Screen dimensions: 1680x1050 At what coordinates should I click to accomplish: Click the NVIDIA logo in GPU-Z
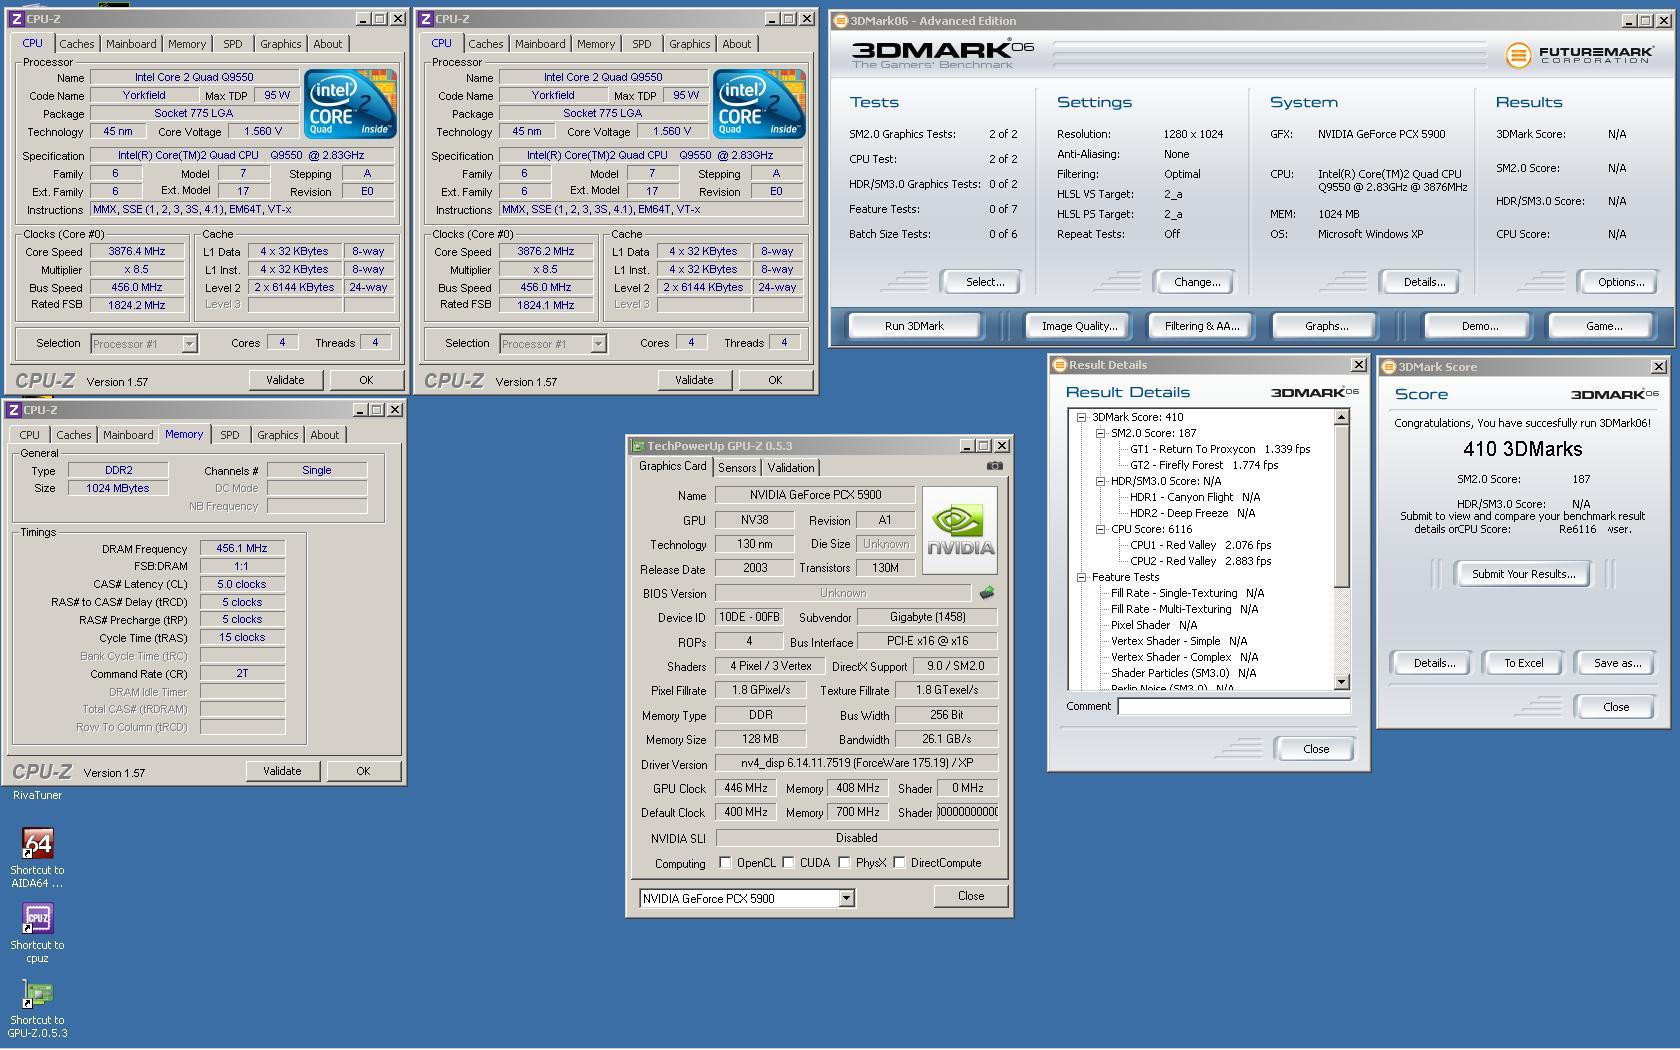[x=960, y=530]
